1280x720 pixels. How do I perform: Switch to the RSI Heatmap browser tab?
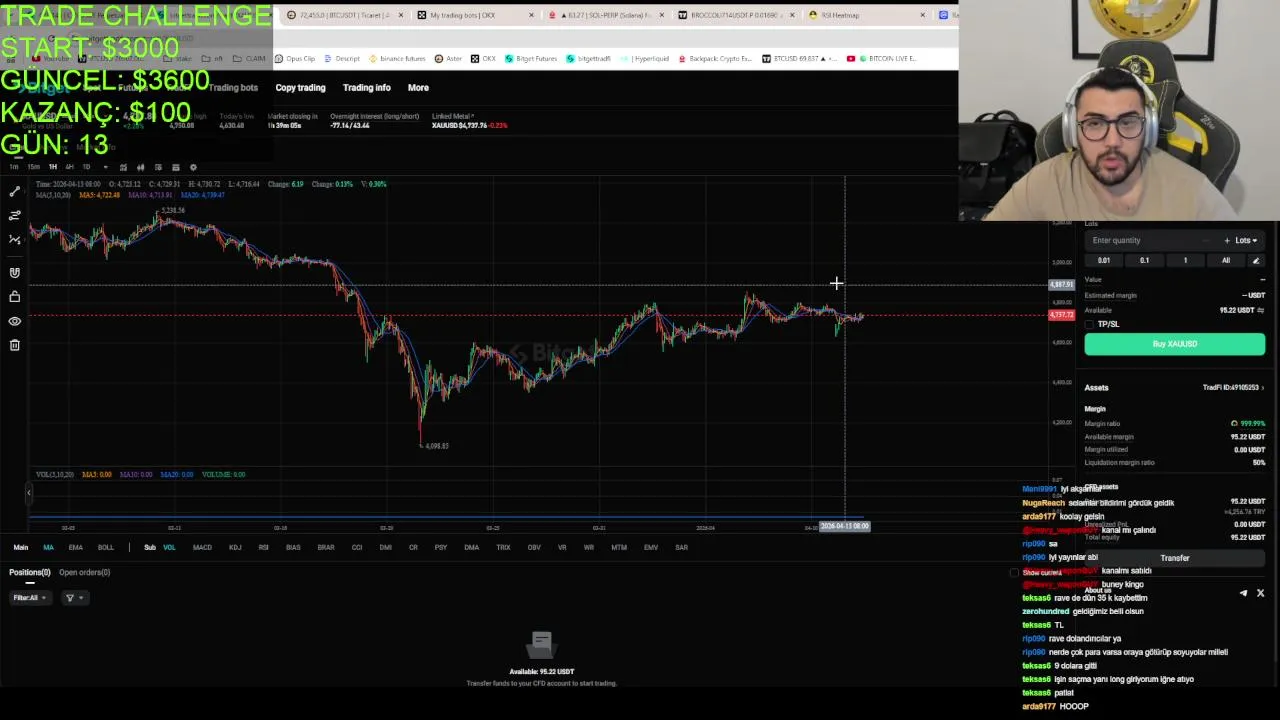(866, 15)
